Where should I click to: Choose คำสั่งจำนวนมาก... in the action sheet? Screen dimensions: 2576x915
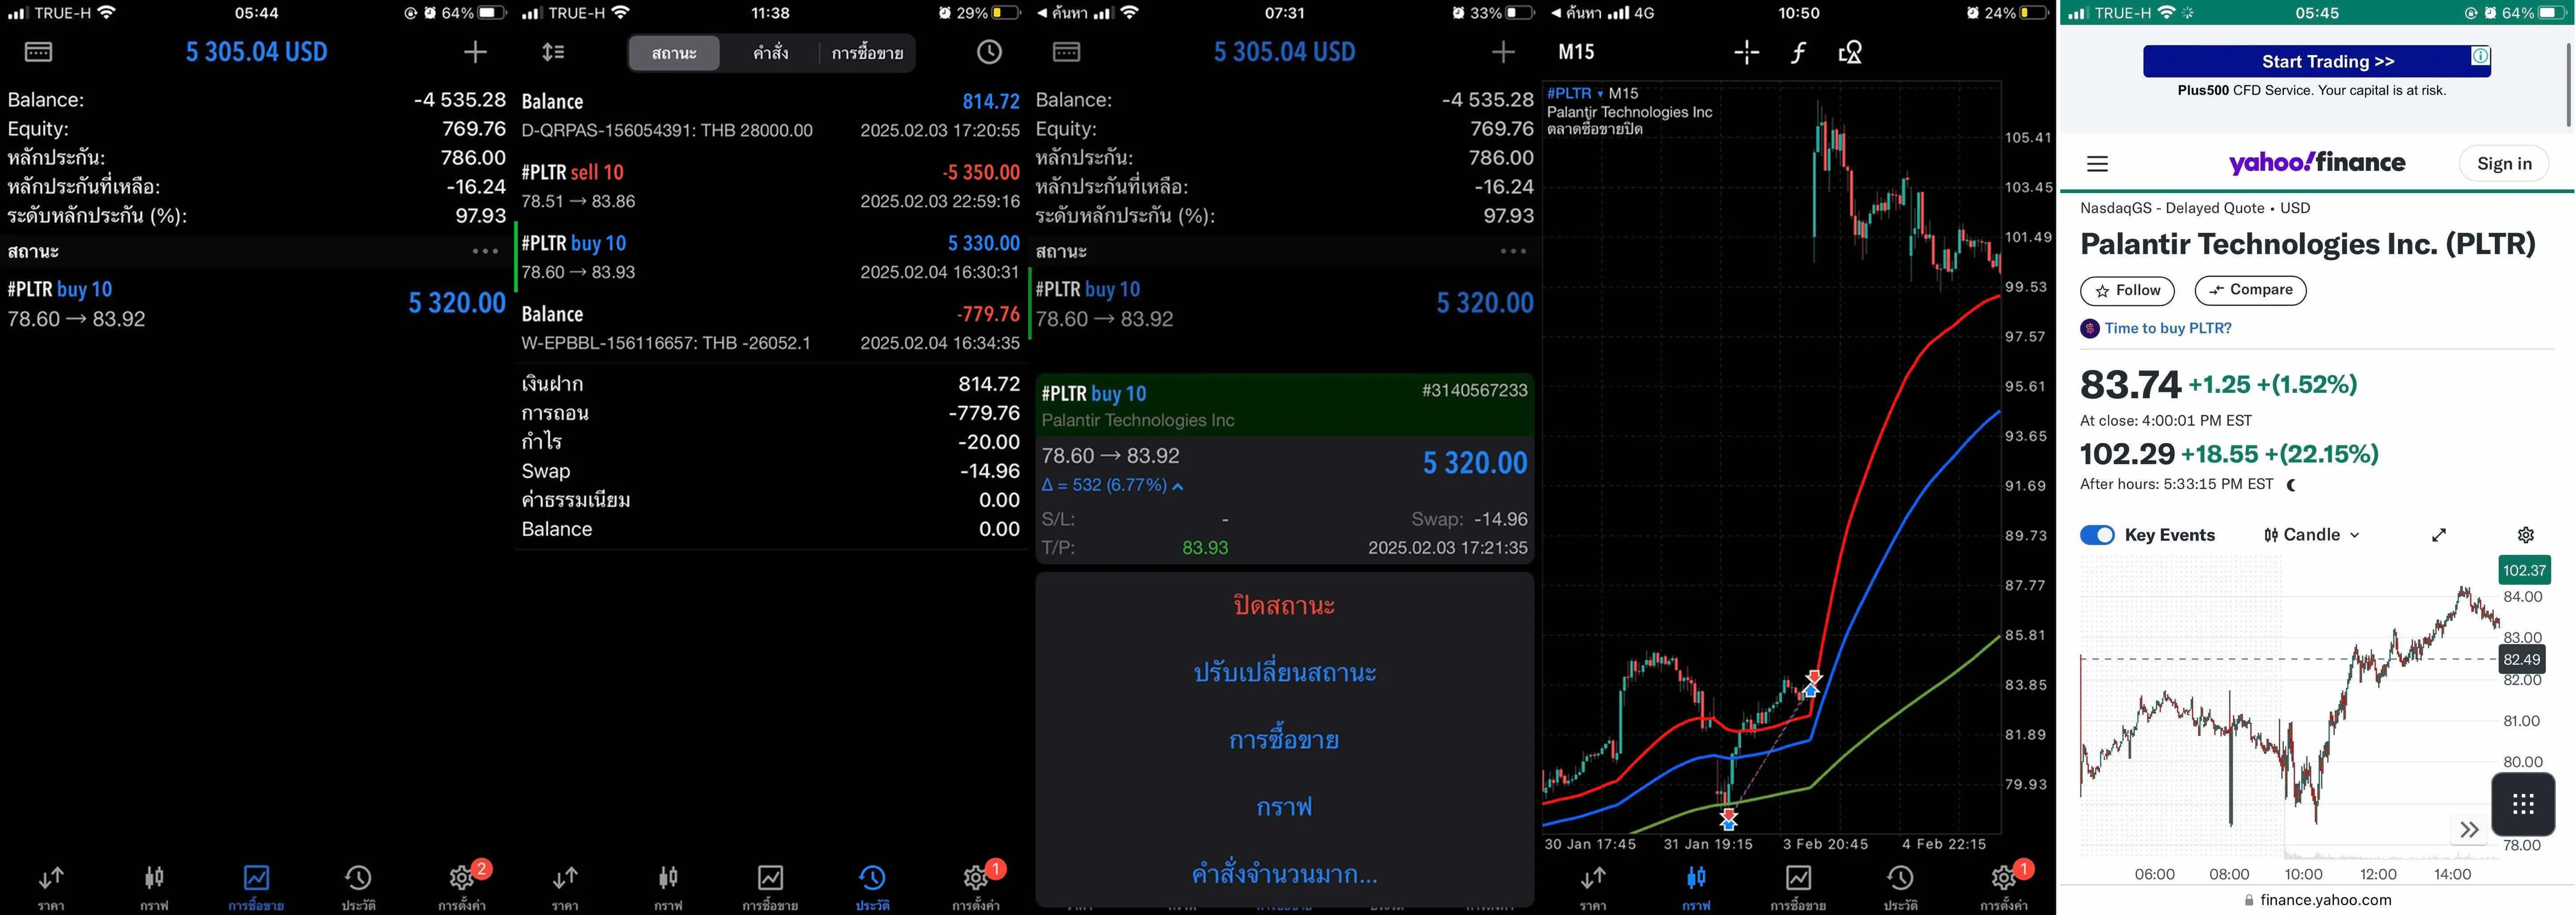pyautogui.click(x=1284, y=874)
